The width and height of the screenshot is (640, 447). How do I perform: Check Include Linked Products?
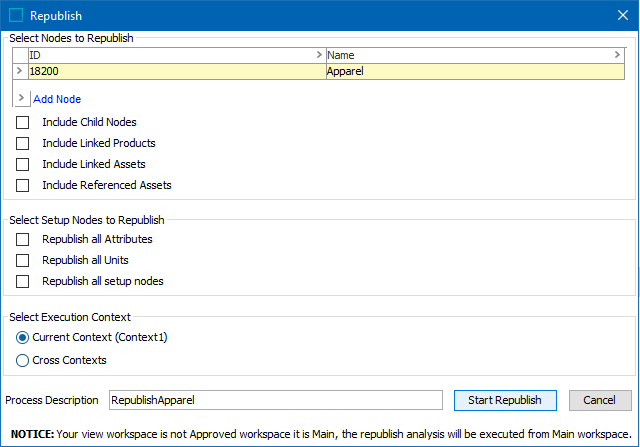click(x=23, y=143)
